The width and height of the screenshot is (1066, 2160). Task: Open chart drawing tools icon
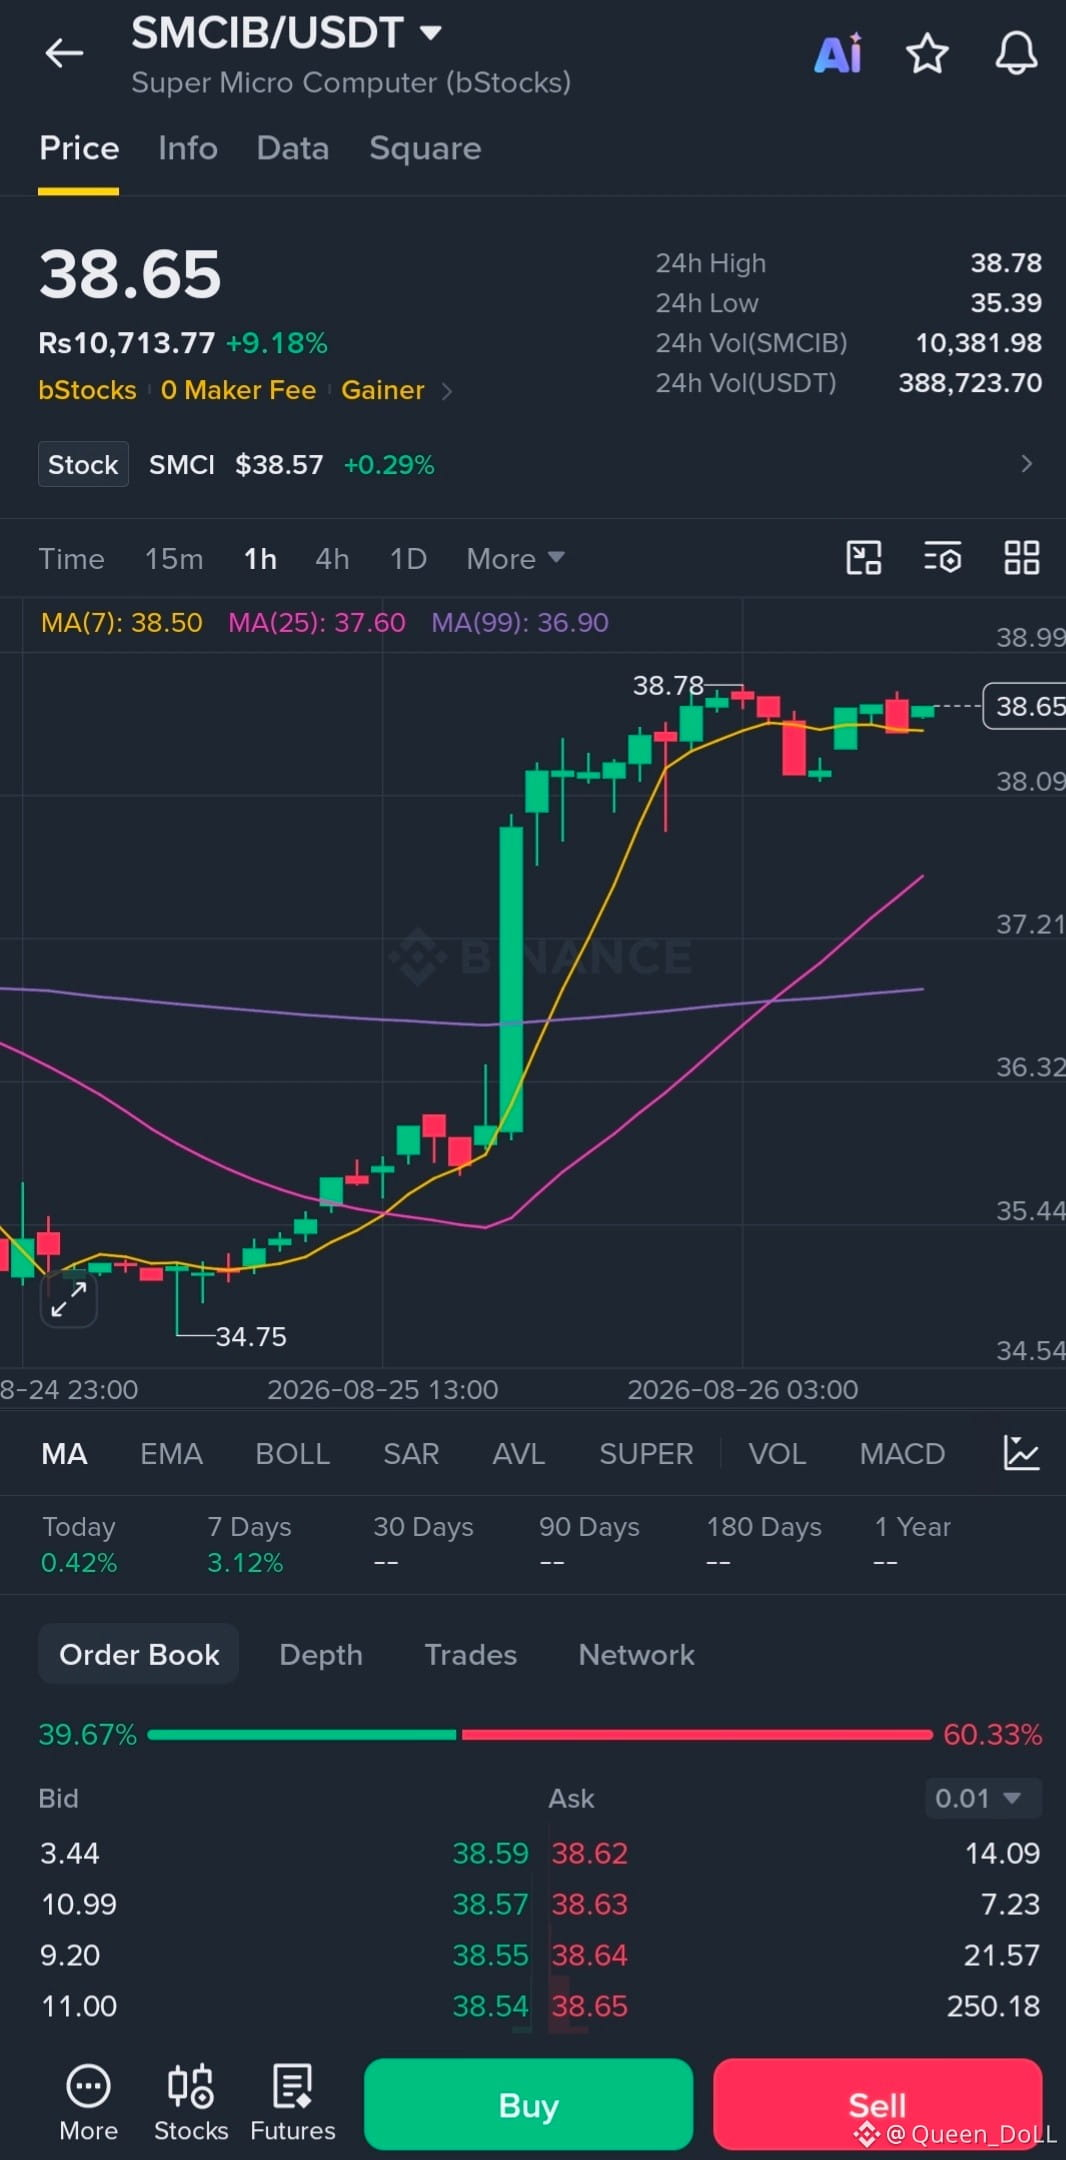click(864, 558)
